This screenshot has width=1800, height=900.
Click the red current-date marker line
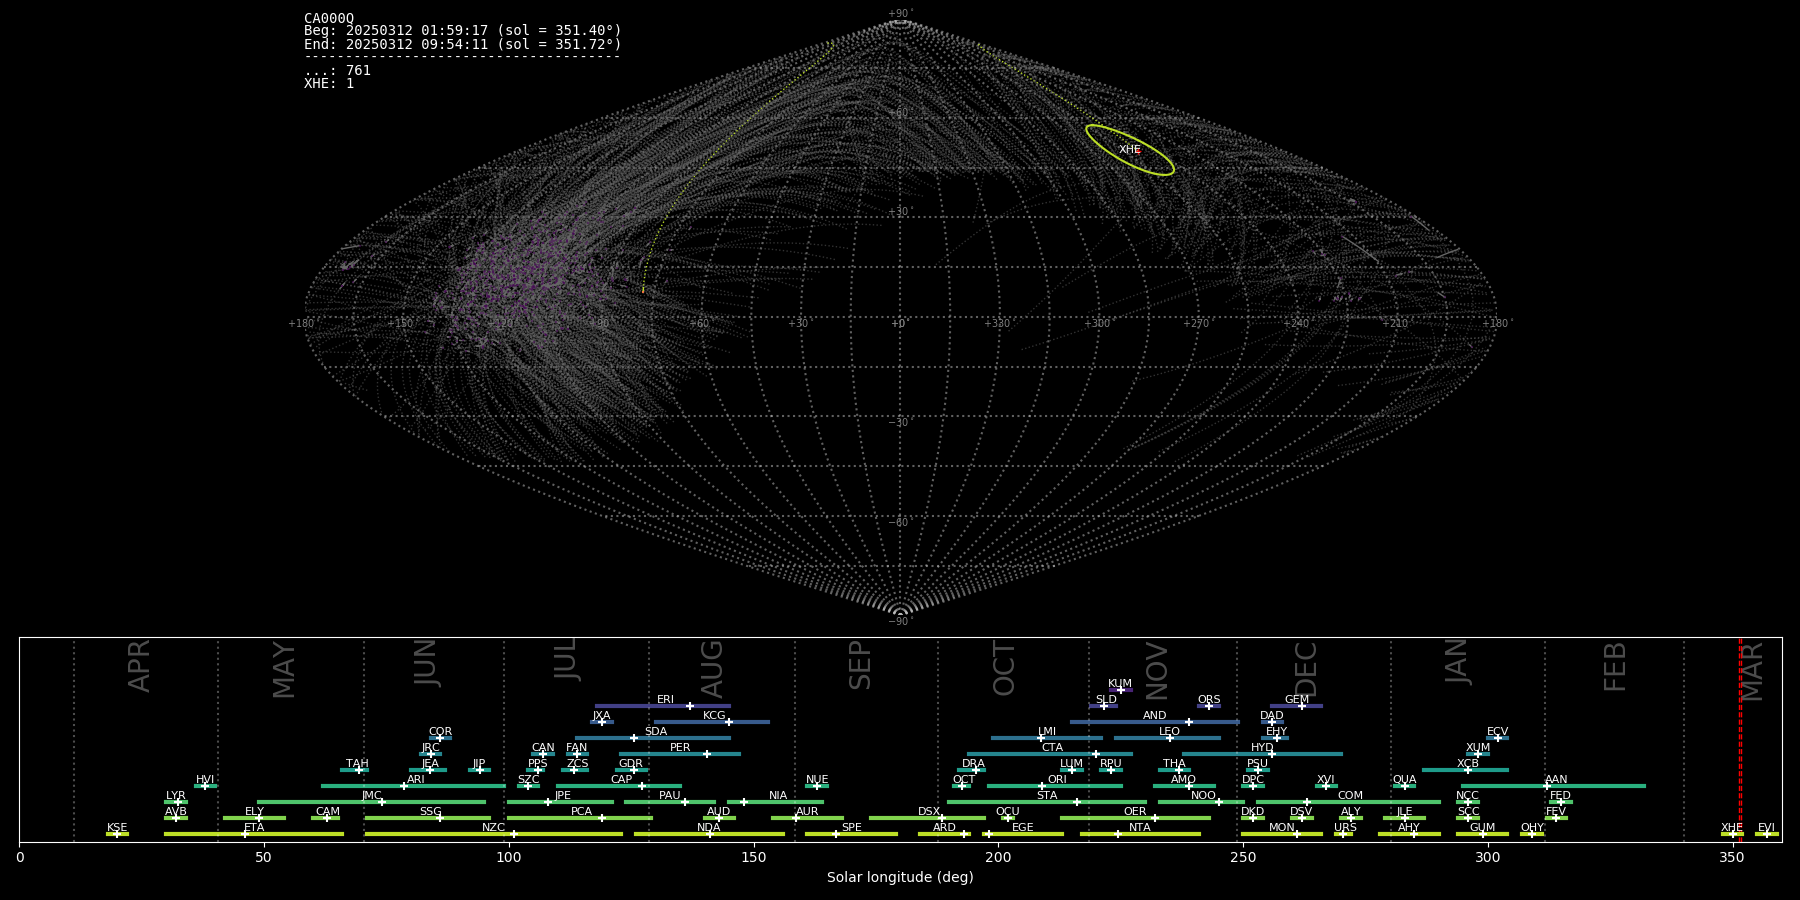(1740, 740)
